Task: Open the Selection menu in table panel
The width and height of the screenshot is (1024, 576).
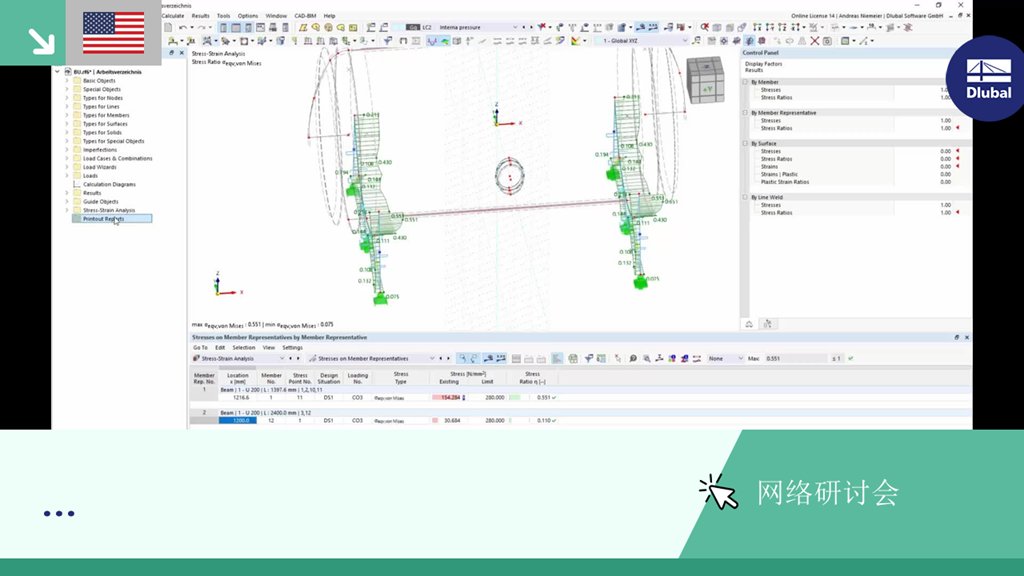Action: coord(244,347)
